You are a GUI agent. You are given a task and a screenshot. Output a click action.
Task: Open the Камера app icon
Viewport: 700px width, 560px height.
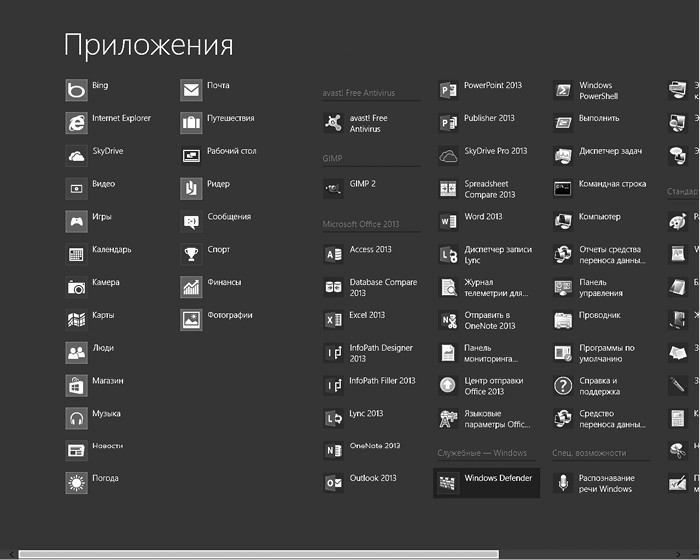(76, 287)
